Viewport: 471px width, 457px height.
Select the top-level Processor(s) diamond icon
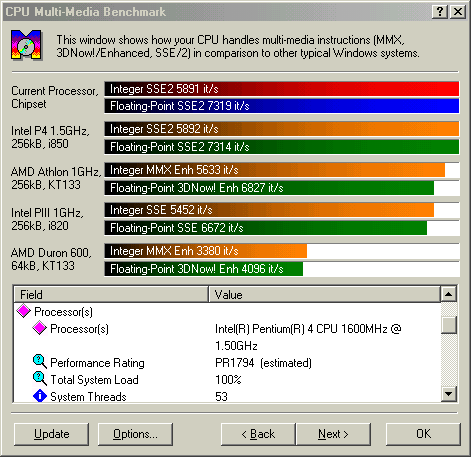click(24, 311)
